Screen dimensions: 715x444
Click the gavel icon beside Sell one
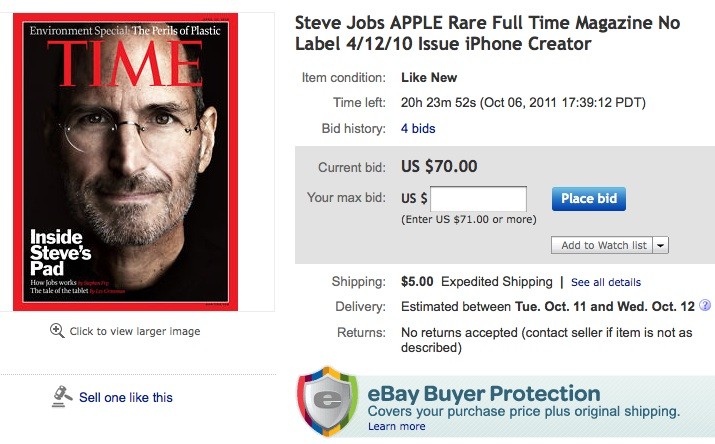pyautogui.click(x=60, y=397)
